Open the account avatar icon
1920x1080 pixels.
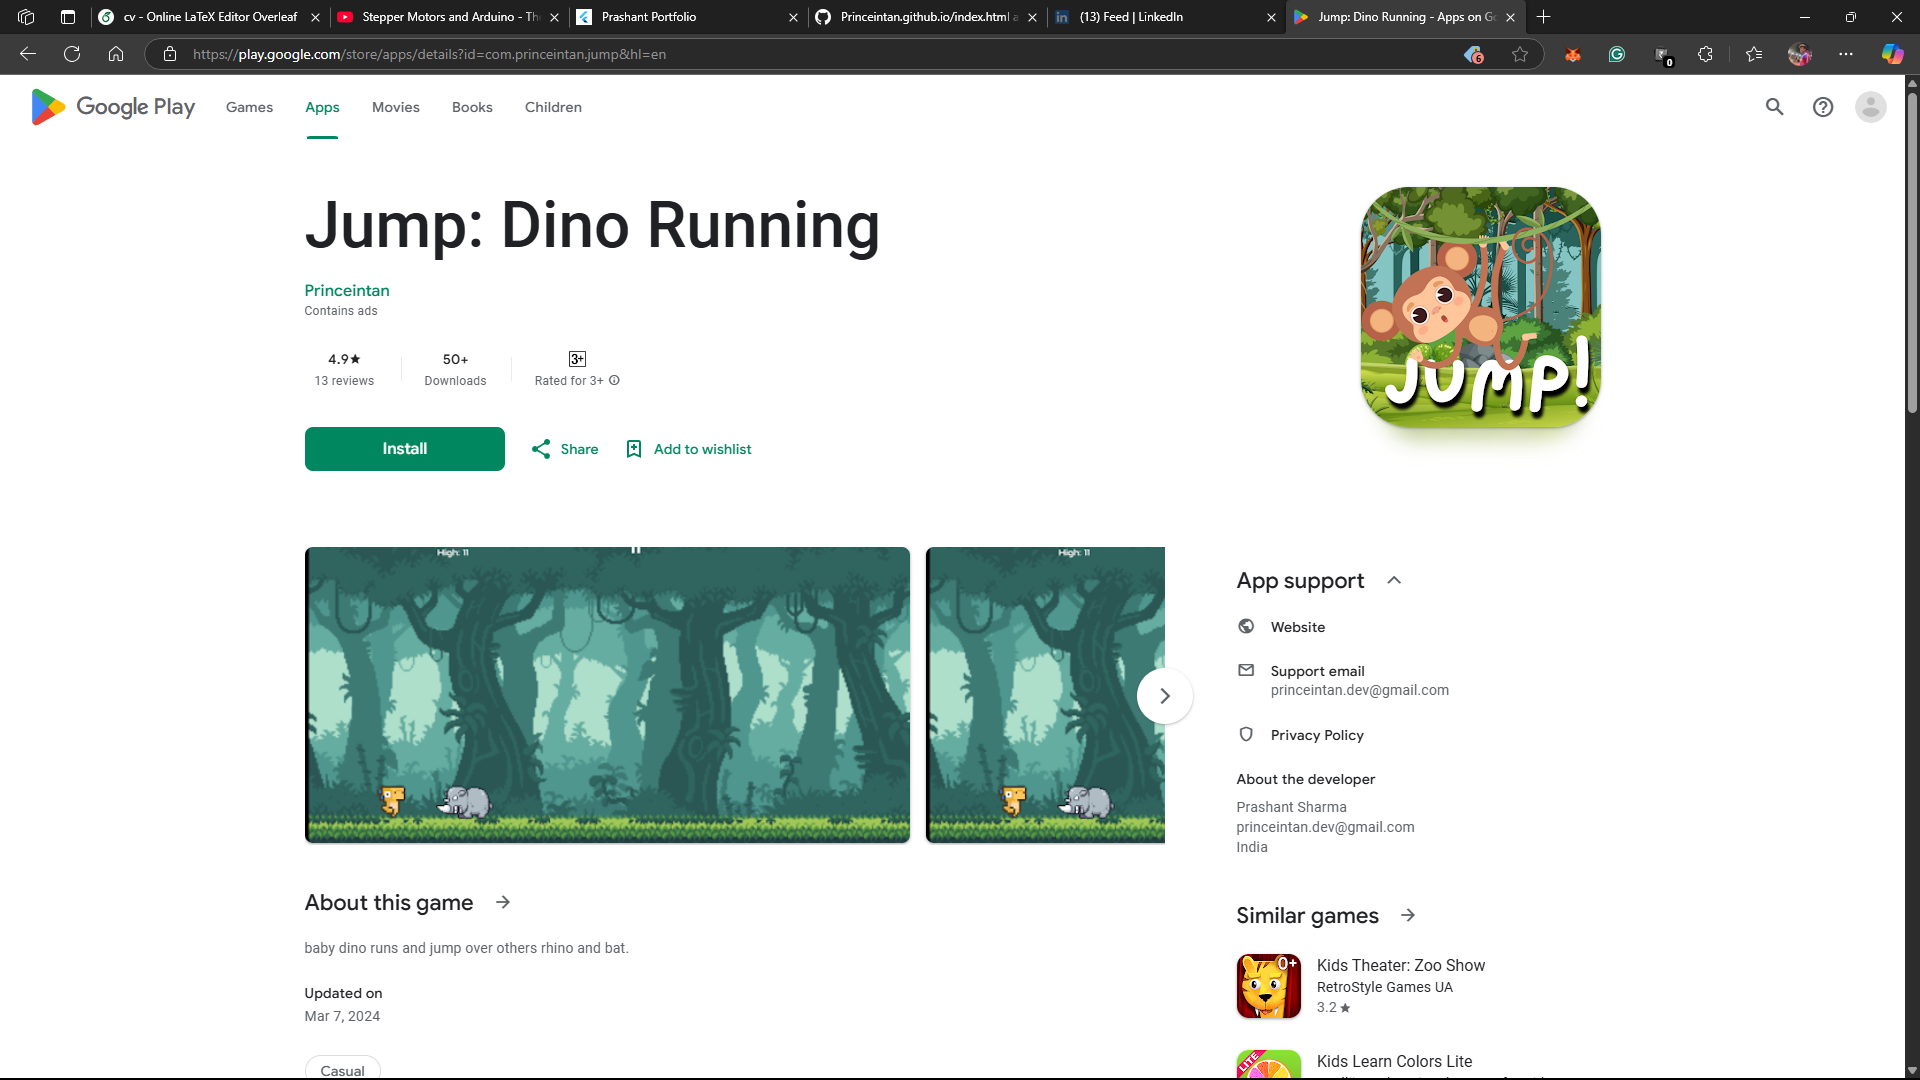(x=1870, y=107)
